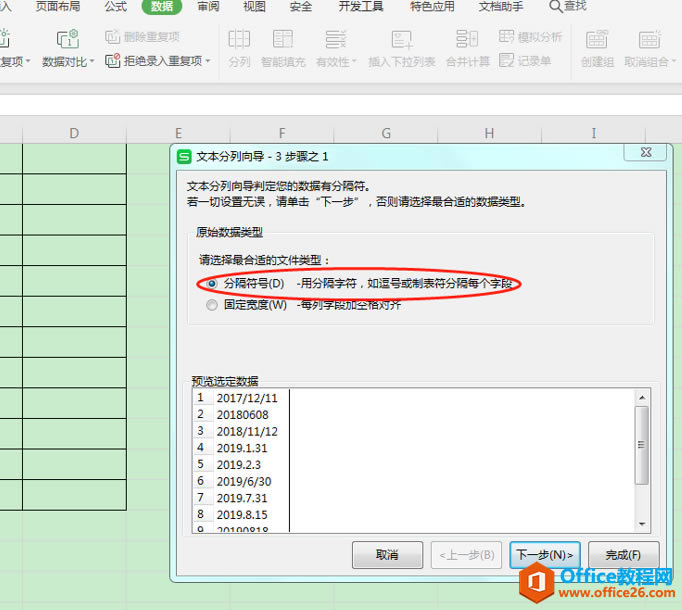
Task: Click preview row 2019.1.31
Action: pos(242,448)
